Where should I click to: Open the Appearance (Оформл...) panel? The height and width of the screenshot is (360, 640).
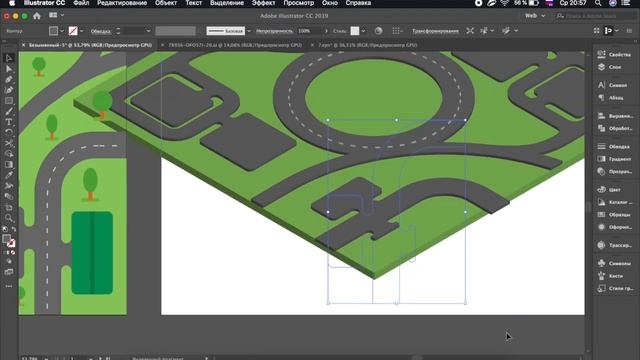click(x=614, y=227)
